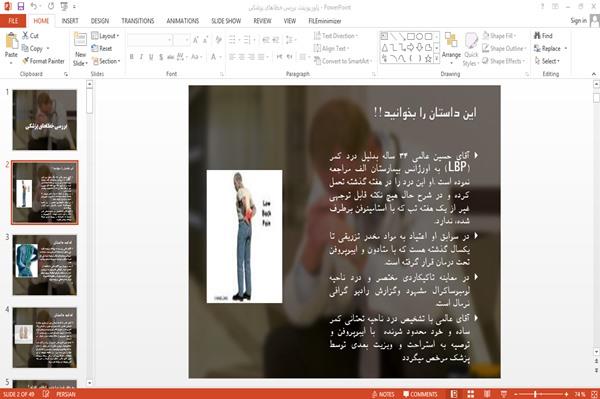Select slide 1 thumbnail
This screenshot has width=600, height=399.
44,120
